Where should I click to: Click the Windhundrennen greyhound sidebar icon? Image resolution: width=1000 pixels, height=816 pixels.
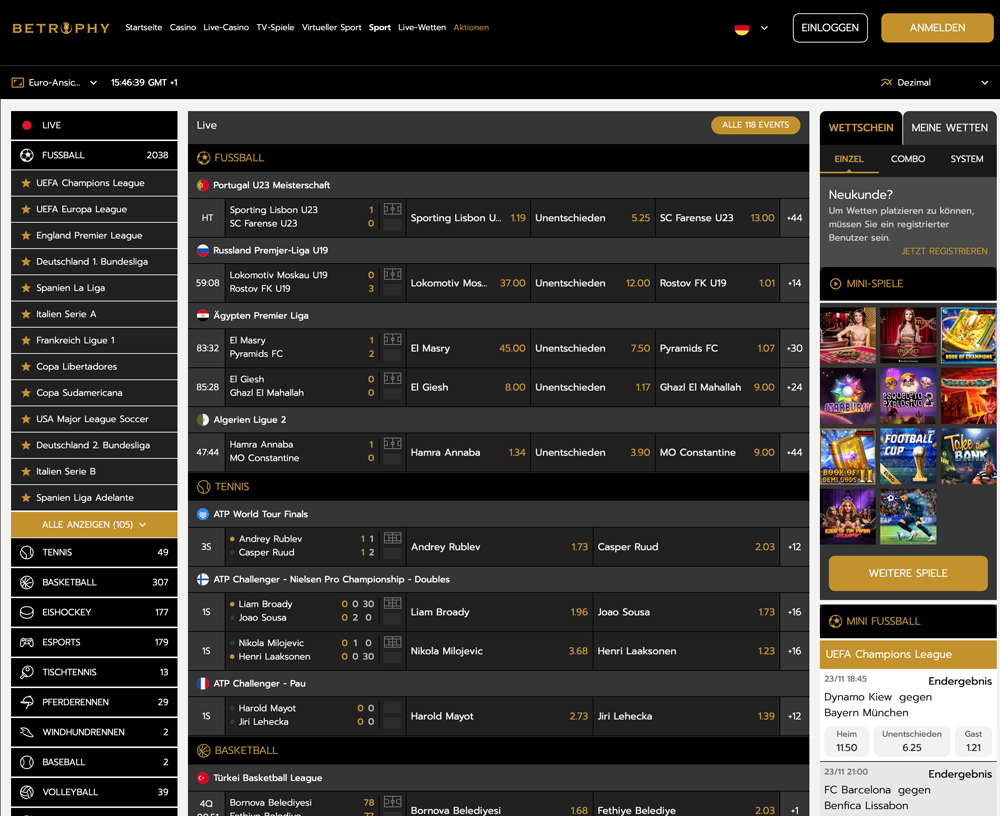coord(27,732)
